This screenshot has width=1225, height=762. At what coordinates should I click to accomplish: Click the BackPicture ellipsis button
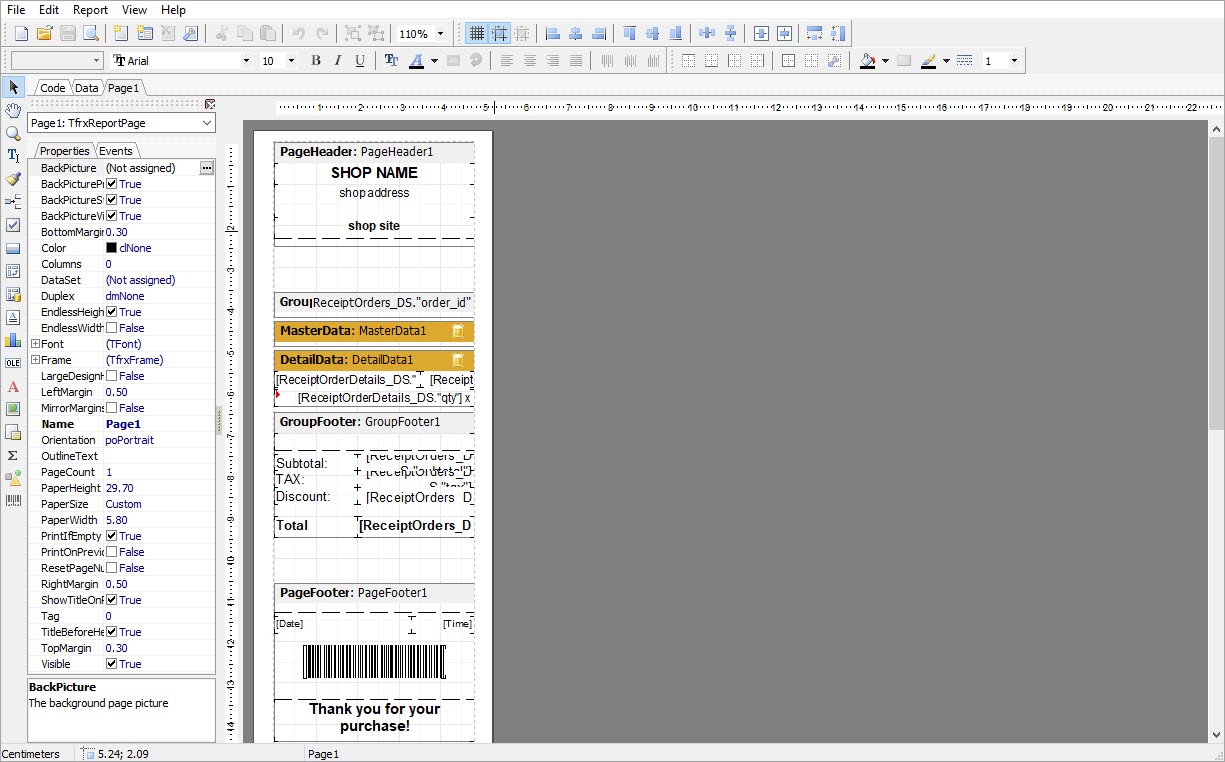coord(207,168)
